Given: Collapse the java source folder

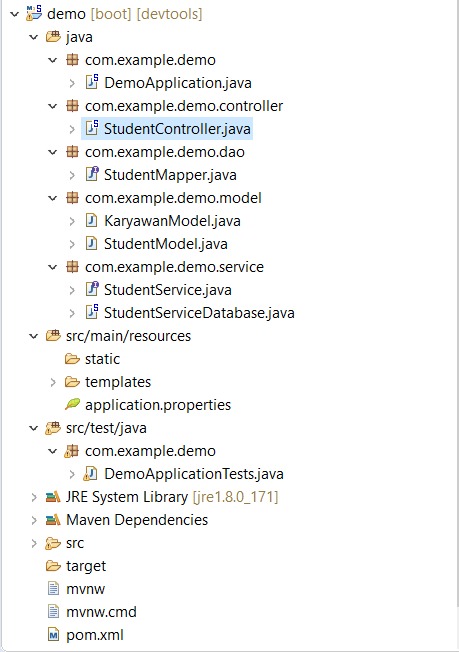Looking at the screenshot, I should click(34, 37).
